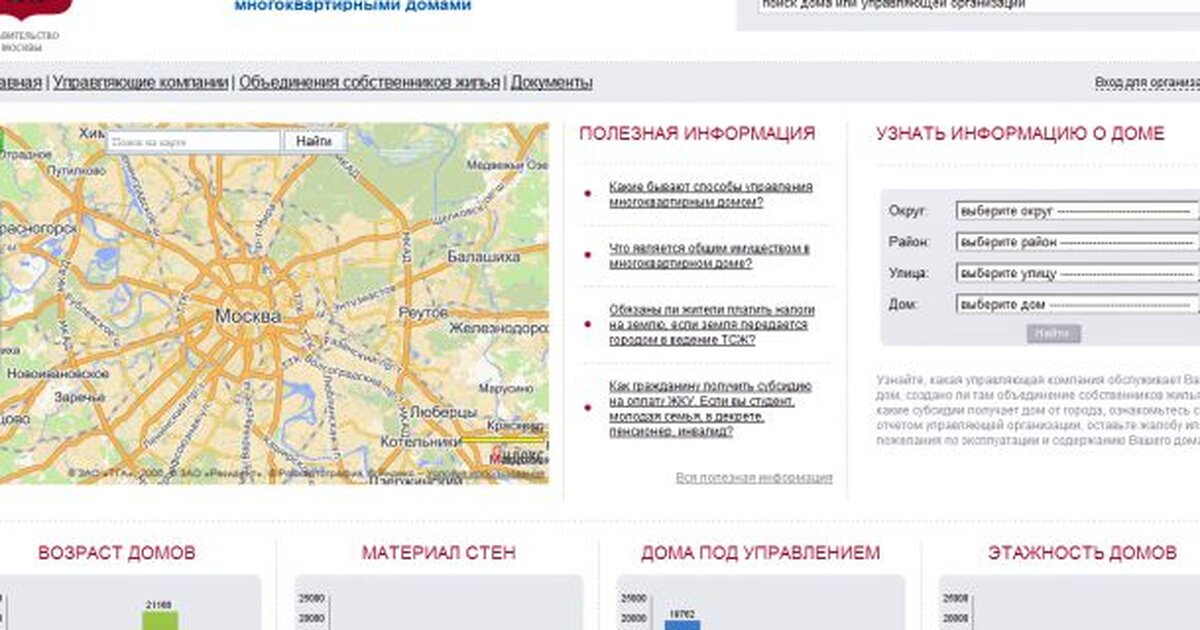
Task: Click the blue bar in Дома под управлением chart
Action: point(682,624)
